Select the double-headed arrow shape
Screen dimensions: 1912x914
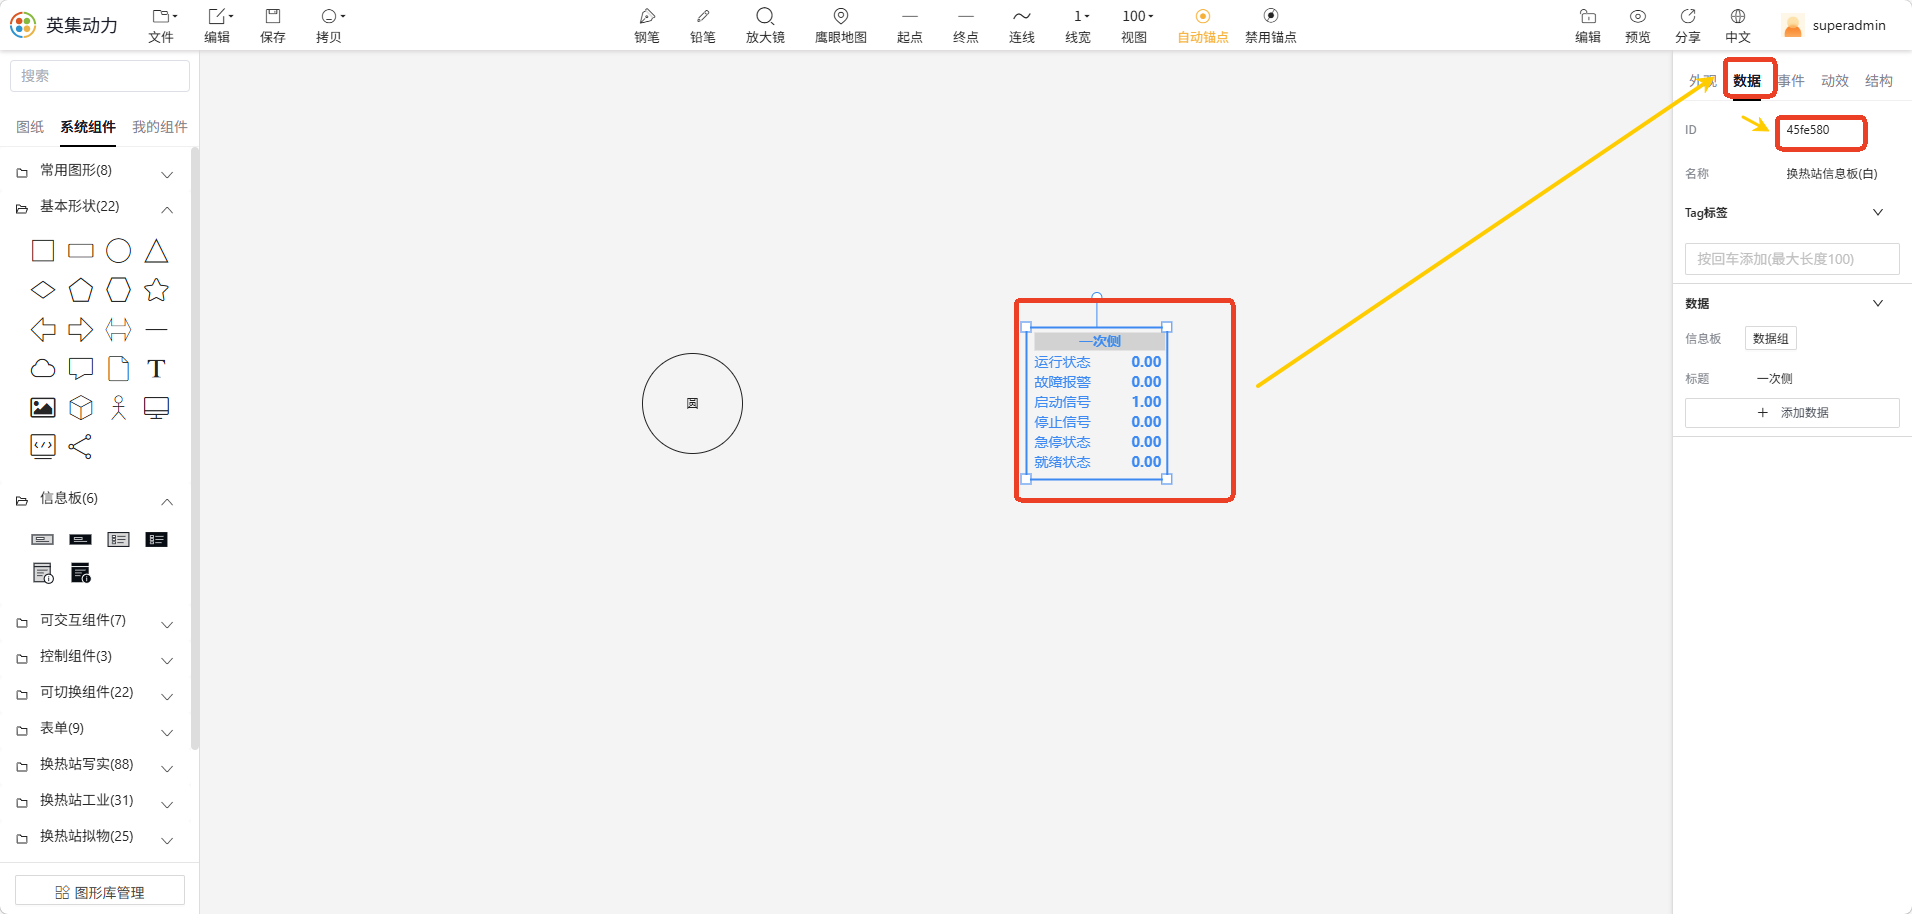tap(119, 329)
